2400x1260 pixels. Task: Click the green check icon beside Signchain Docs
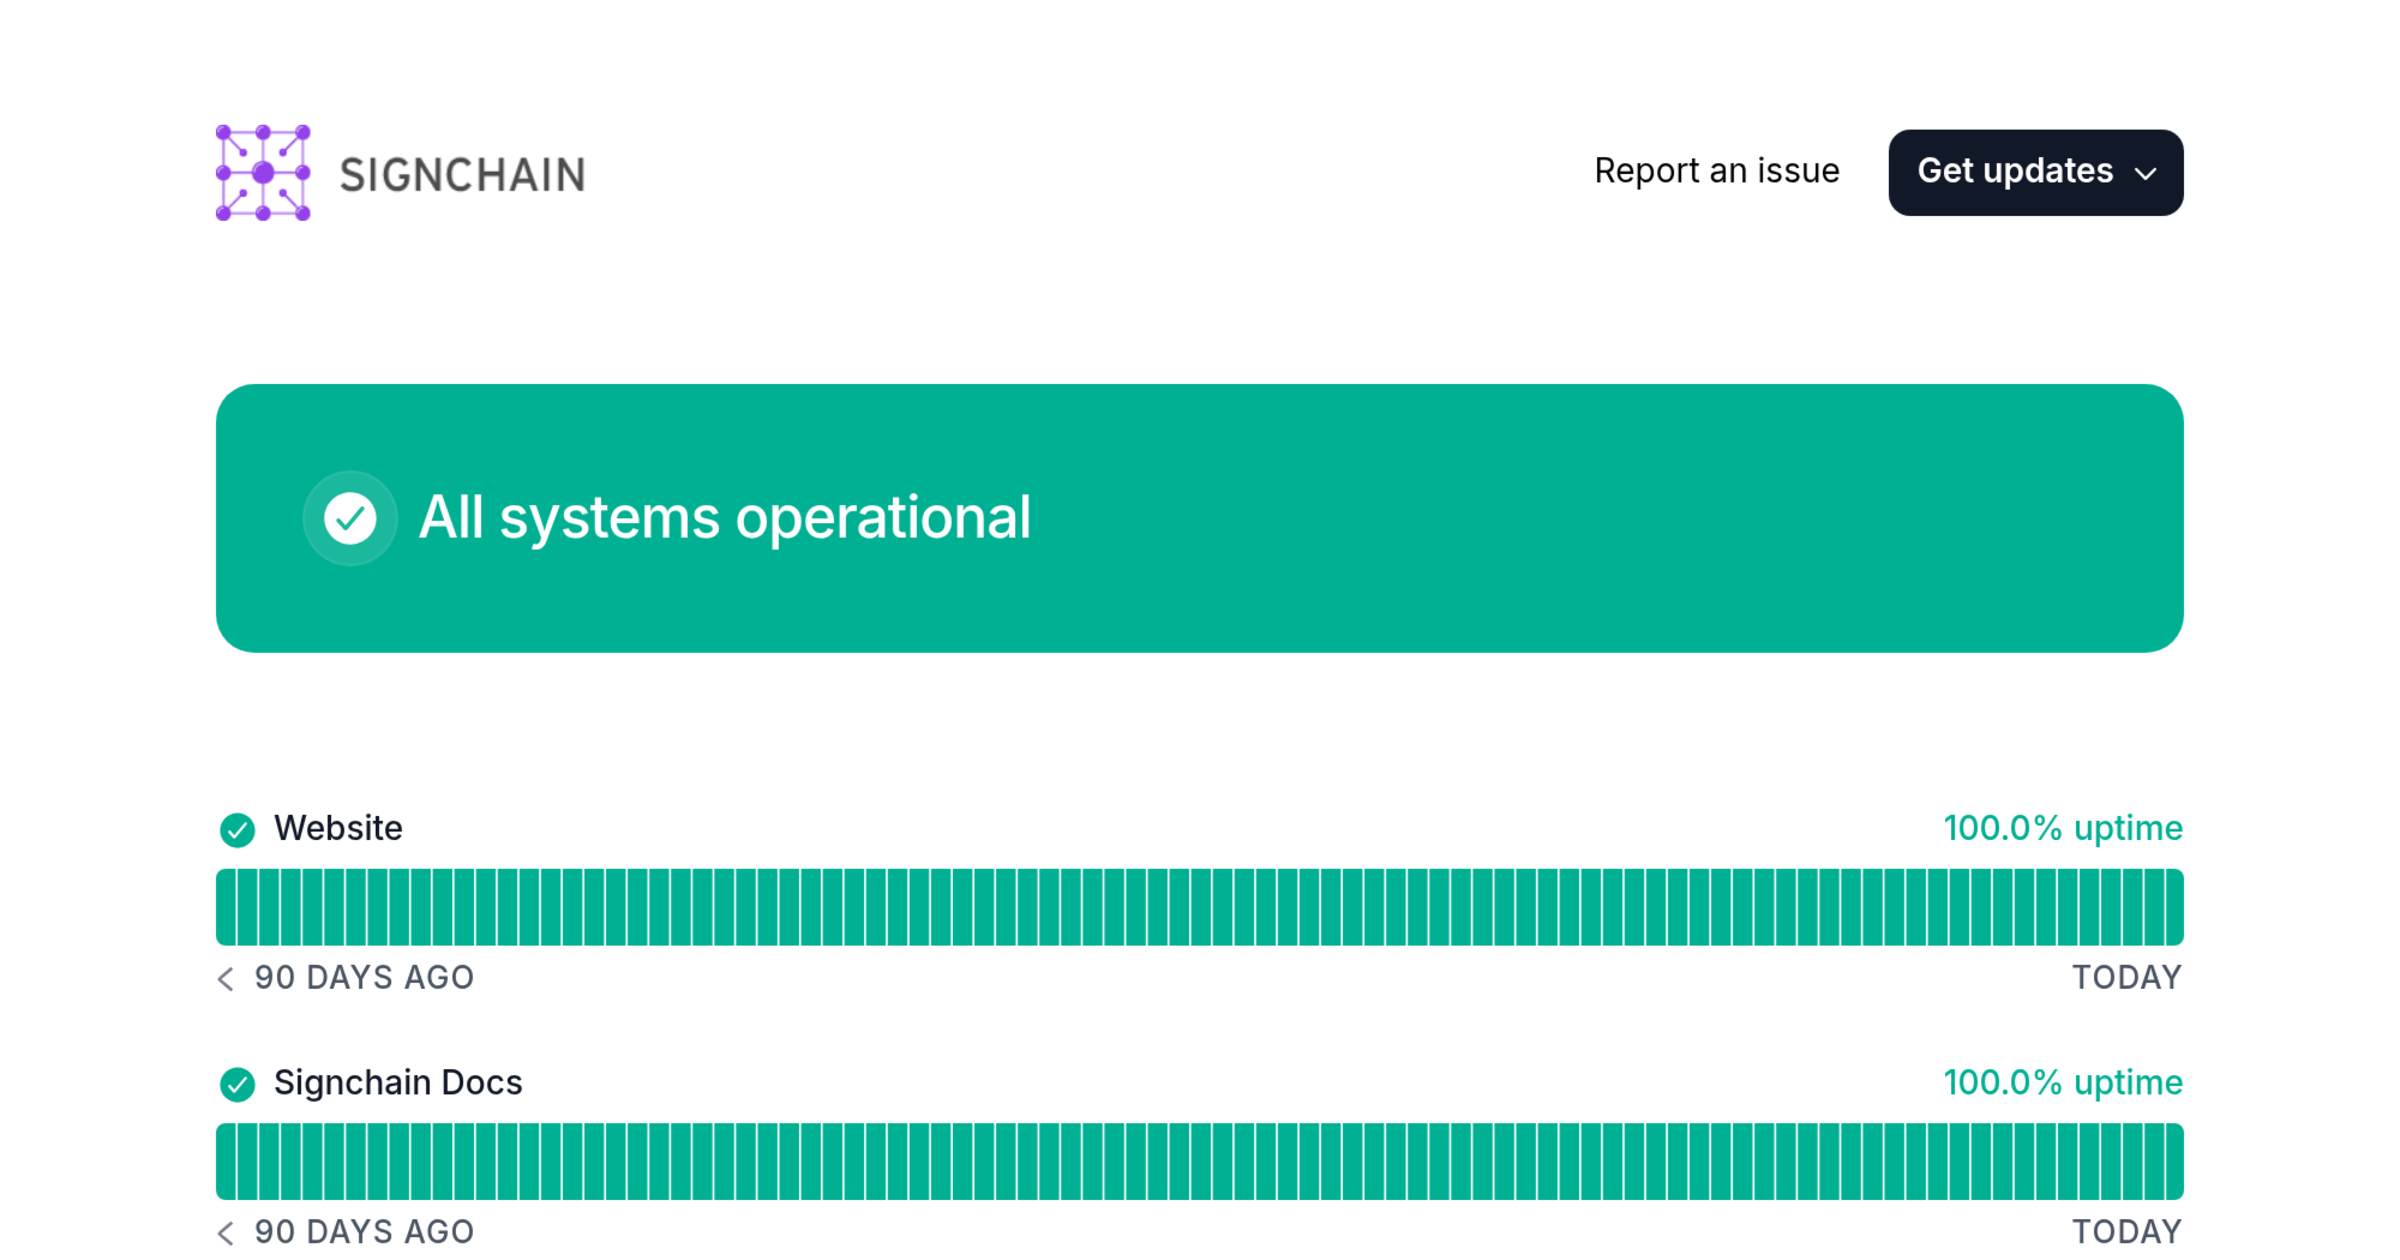coord(237,1084)
